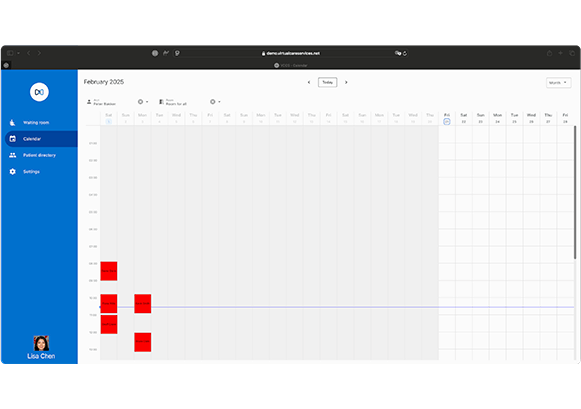
Task: Open the Safari sidebar options arrow
Action: pyautogui.click(x=18, y=53)
